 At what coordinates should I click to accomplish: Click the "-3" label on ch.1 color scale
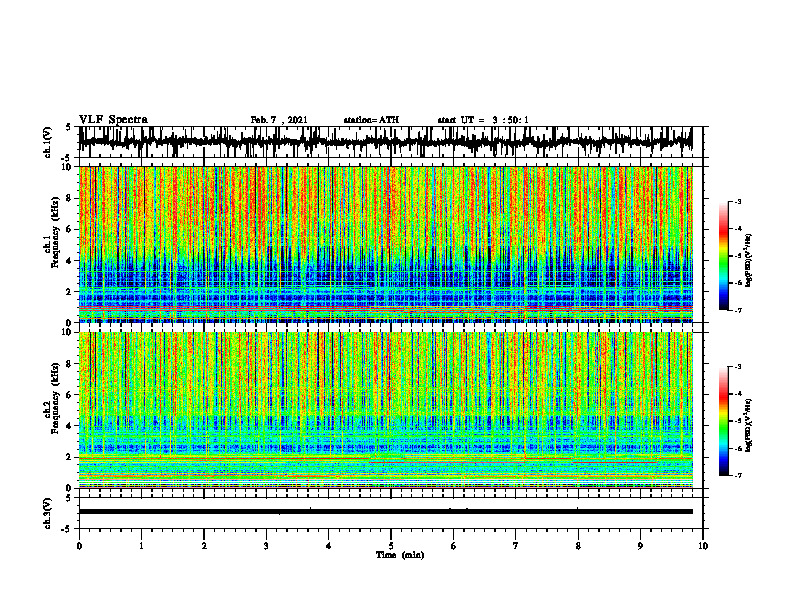(738, 201)
